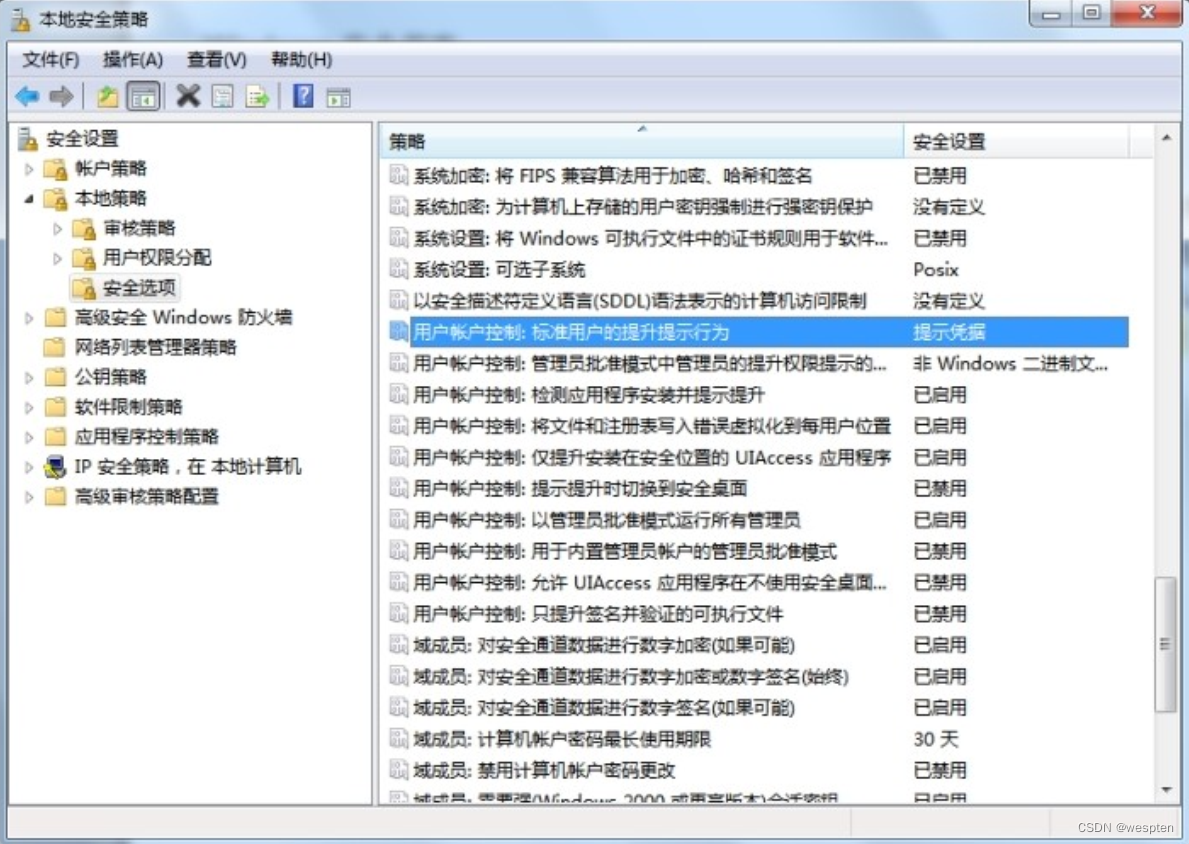The width and height of the screenshot is (1189, 844).
Task: Collapse the 本地策略 tree node
Action: 29,199
